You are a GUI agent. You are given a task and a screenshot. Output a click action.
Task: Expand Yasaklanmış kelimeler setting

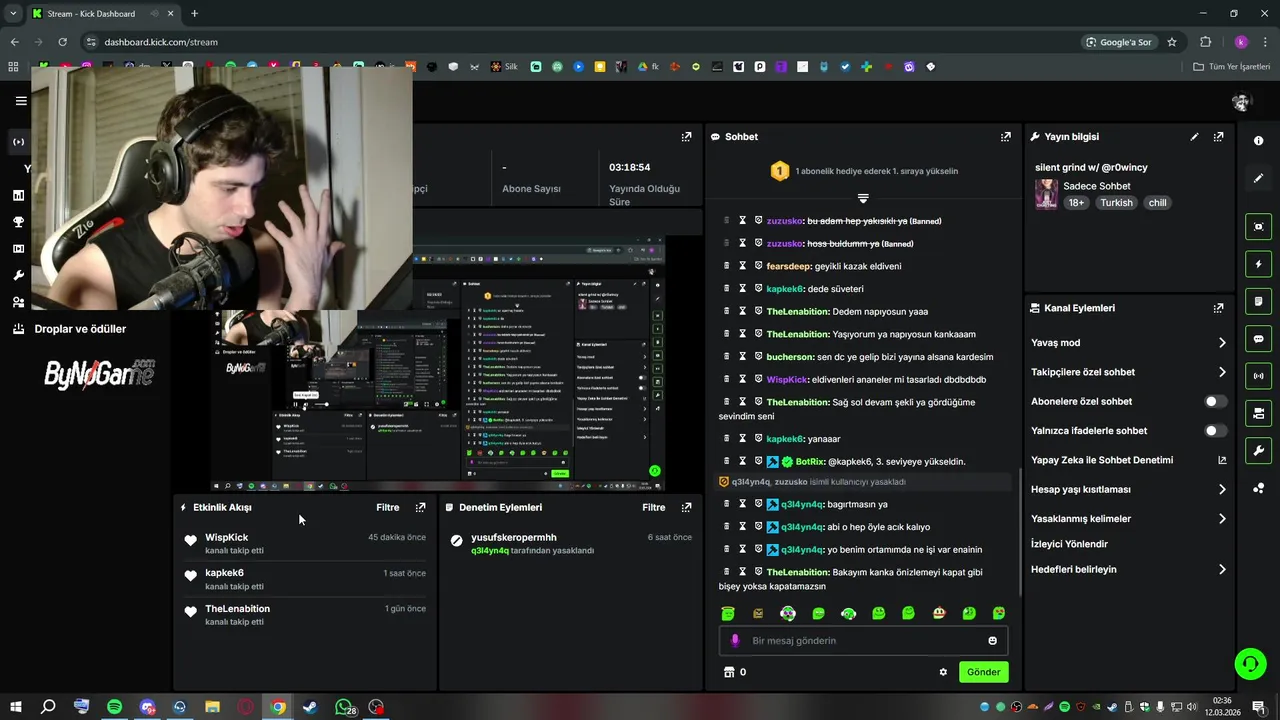[x=1128, y=519]
